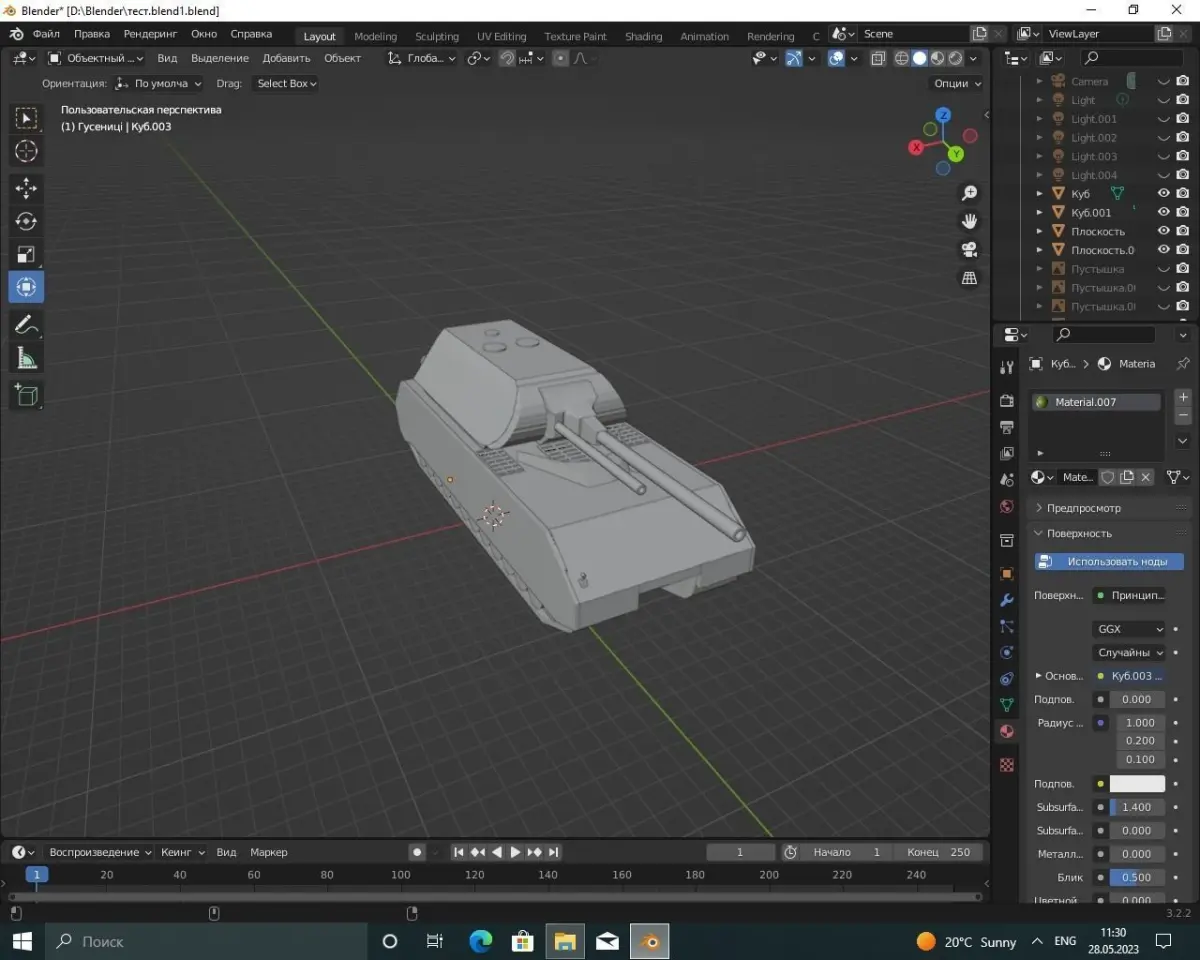This screenshot has width=1200, height=960.
Task: Open the Select Box drag dropdown
Action: (x=285, y=83)
